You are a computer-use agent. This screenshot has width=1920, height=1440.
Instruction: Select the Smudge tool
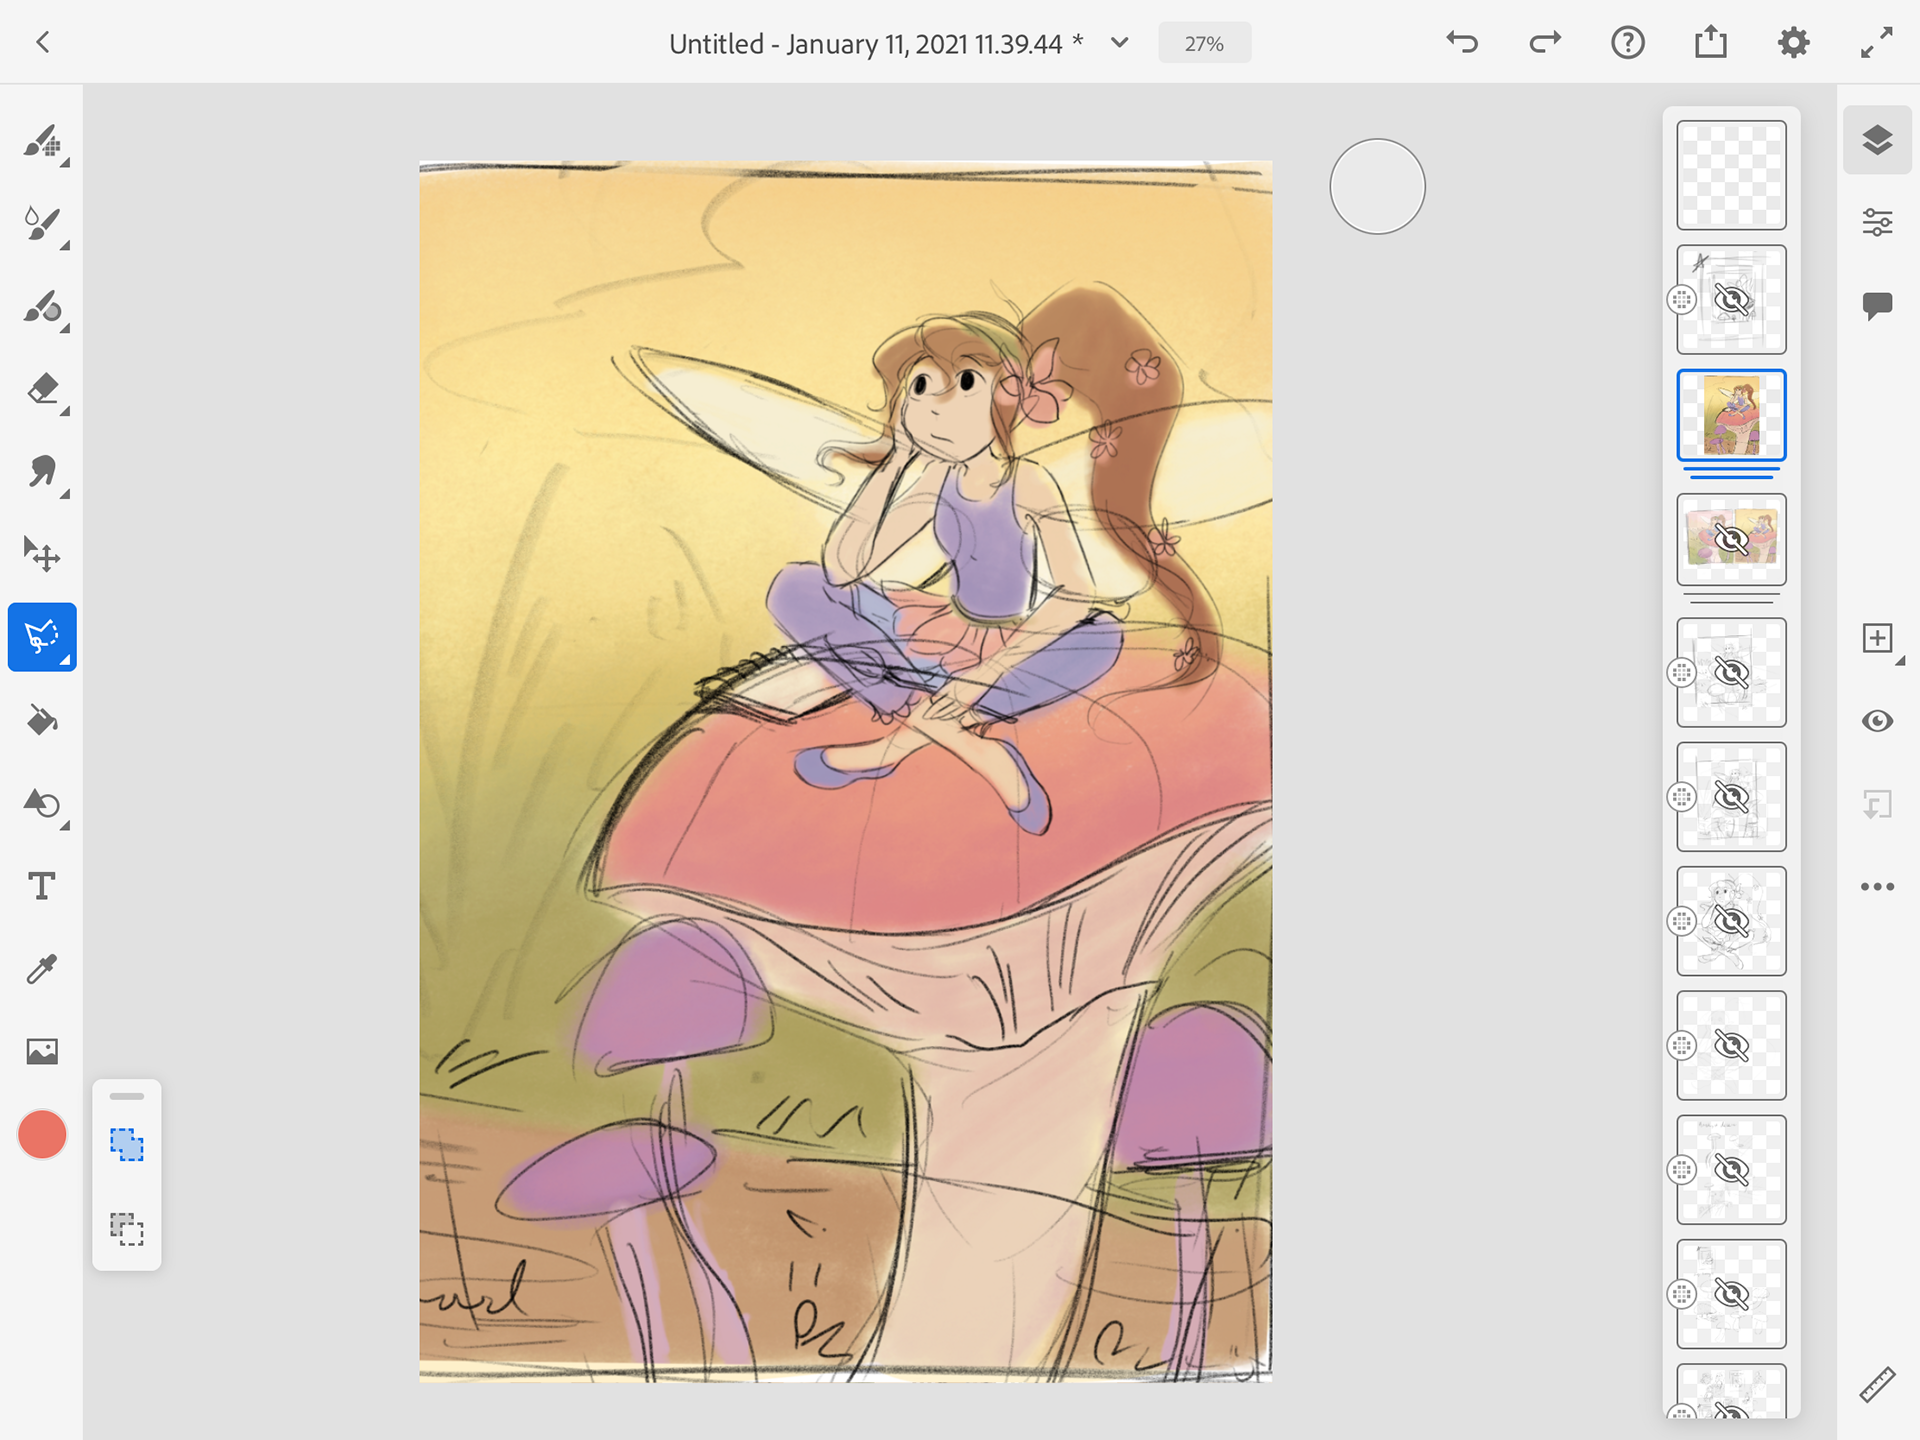pyautogui.click(x=42, y=471)
